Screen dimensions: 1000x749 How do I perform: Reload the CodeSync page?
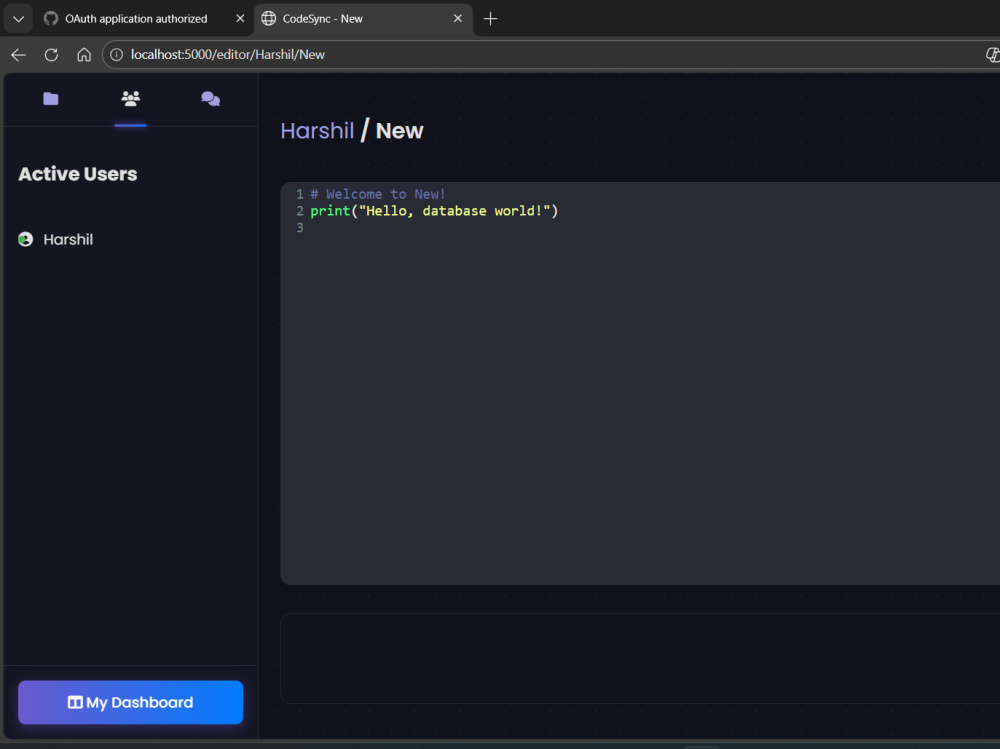coord(52,55)
